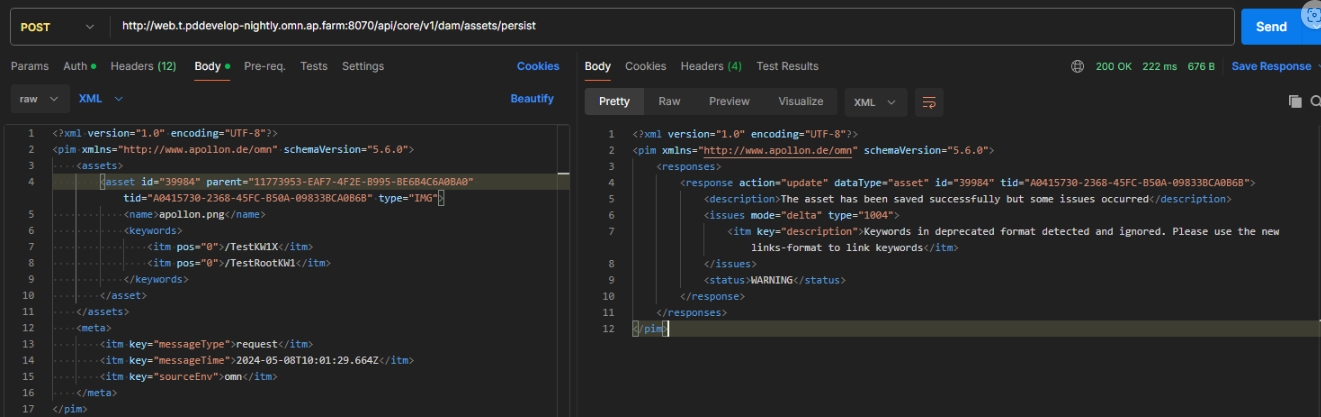Open the raw body type dropdown
This screenshot has height=417, width=1321.
click(40, 99)
